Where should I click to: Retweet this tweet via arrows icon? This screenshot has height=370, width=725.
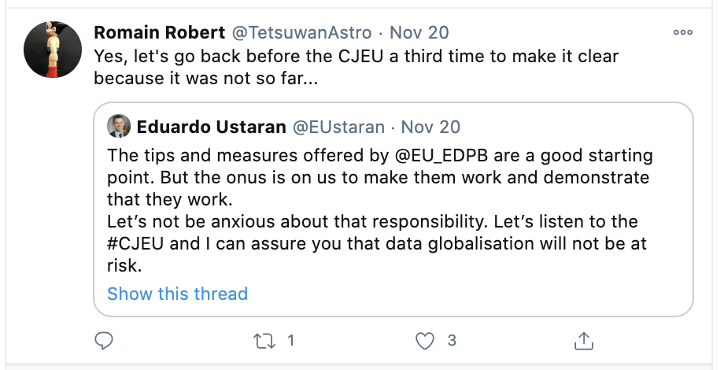point(264,341)
